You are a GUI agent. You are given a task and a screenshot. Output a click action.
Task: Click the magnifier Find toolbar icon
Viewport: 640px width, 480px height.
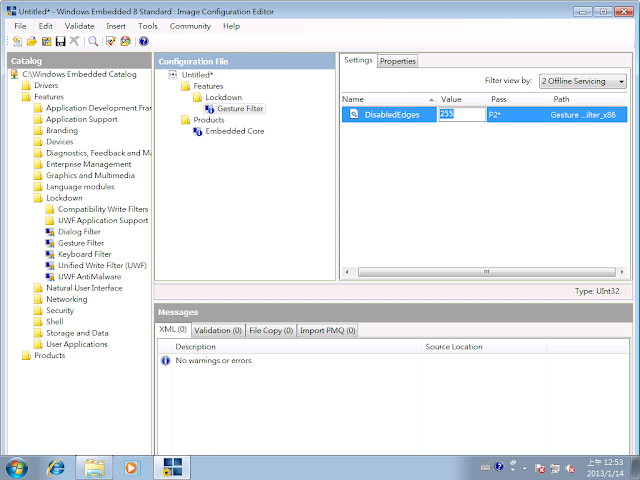[x=93, y=41]
